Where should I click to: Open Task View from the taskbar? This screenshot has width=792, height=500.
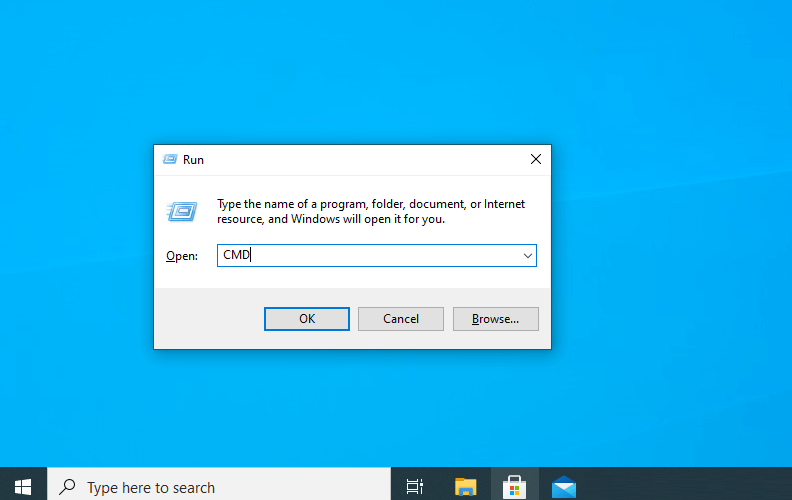coord(415,487)
